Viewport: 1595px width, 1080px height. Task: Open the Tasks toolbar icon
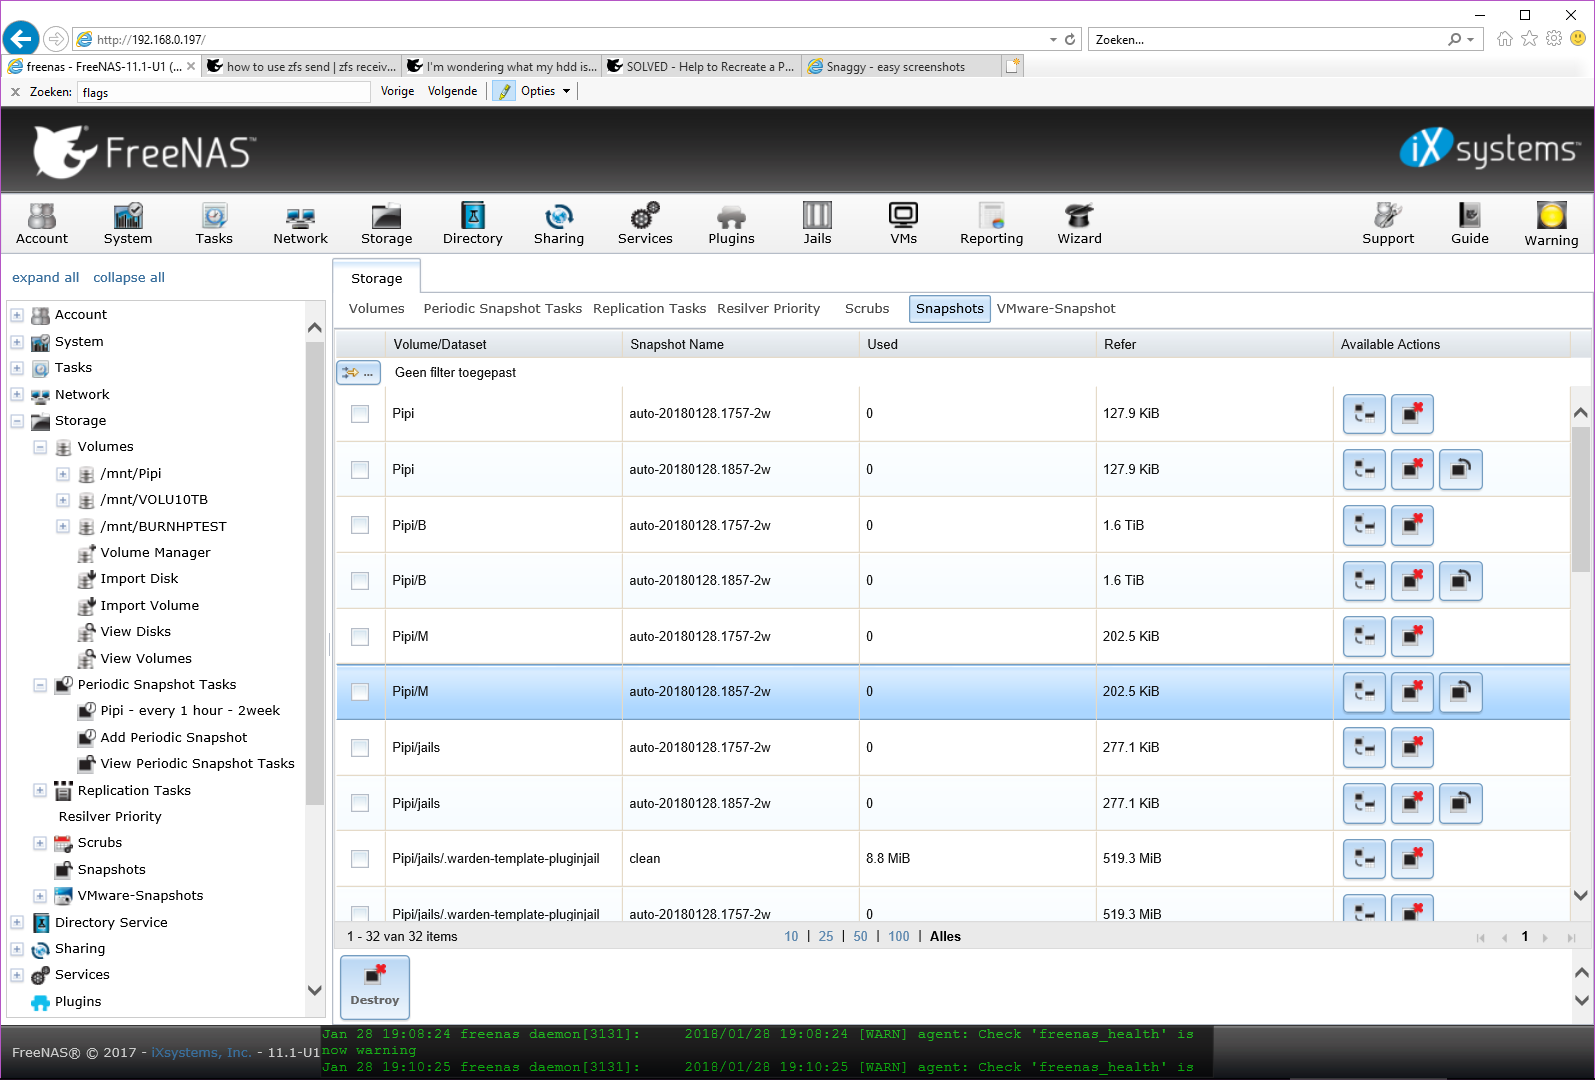[x=214, y=224]
